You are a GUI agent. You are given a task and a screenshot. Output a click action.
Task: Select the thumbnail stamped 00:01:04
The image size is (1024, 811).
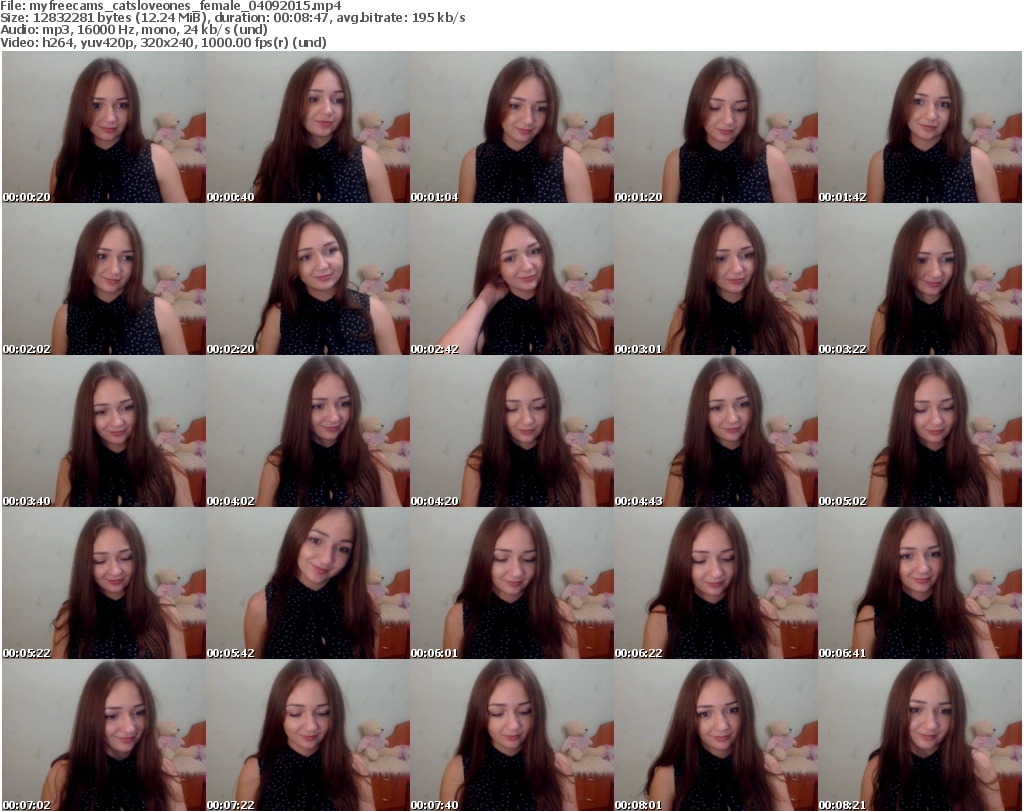[x=511, y=127]
